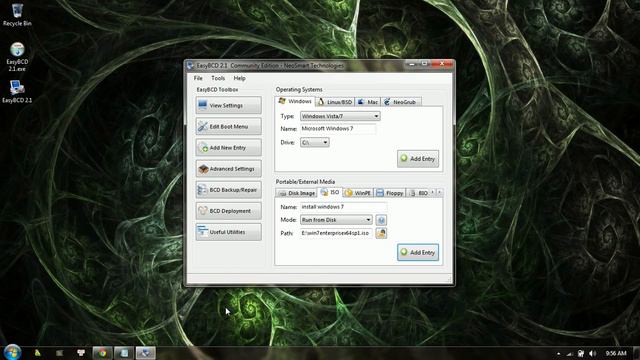Click the taskbar window button right of Chrome

[x=124, y=353]
